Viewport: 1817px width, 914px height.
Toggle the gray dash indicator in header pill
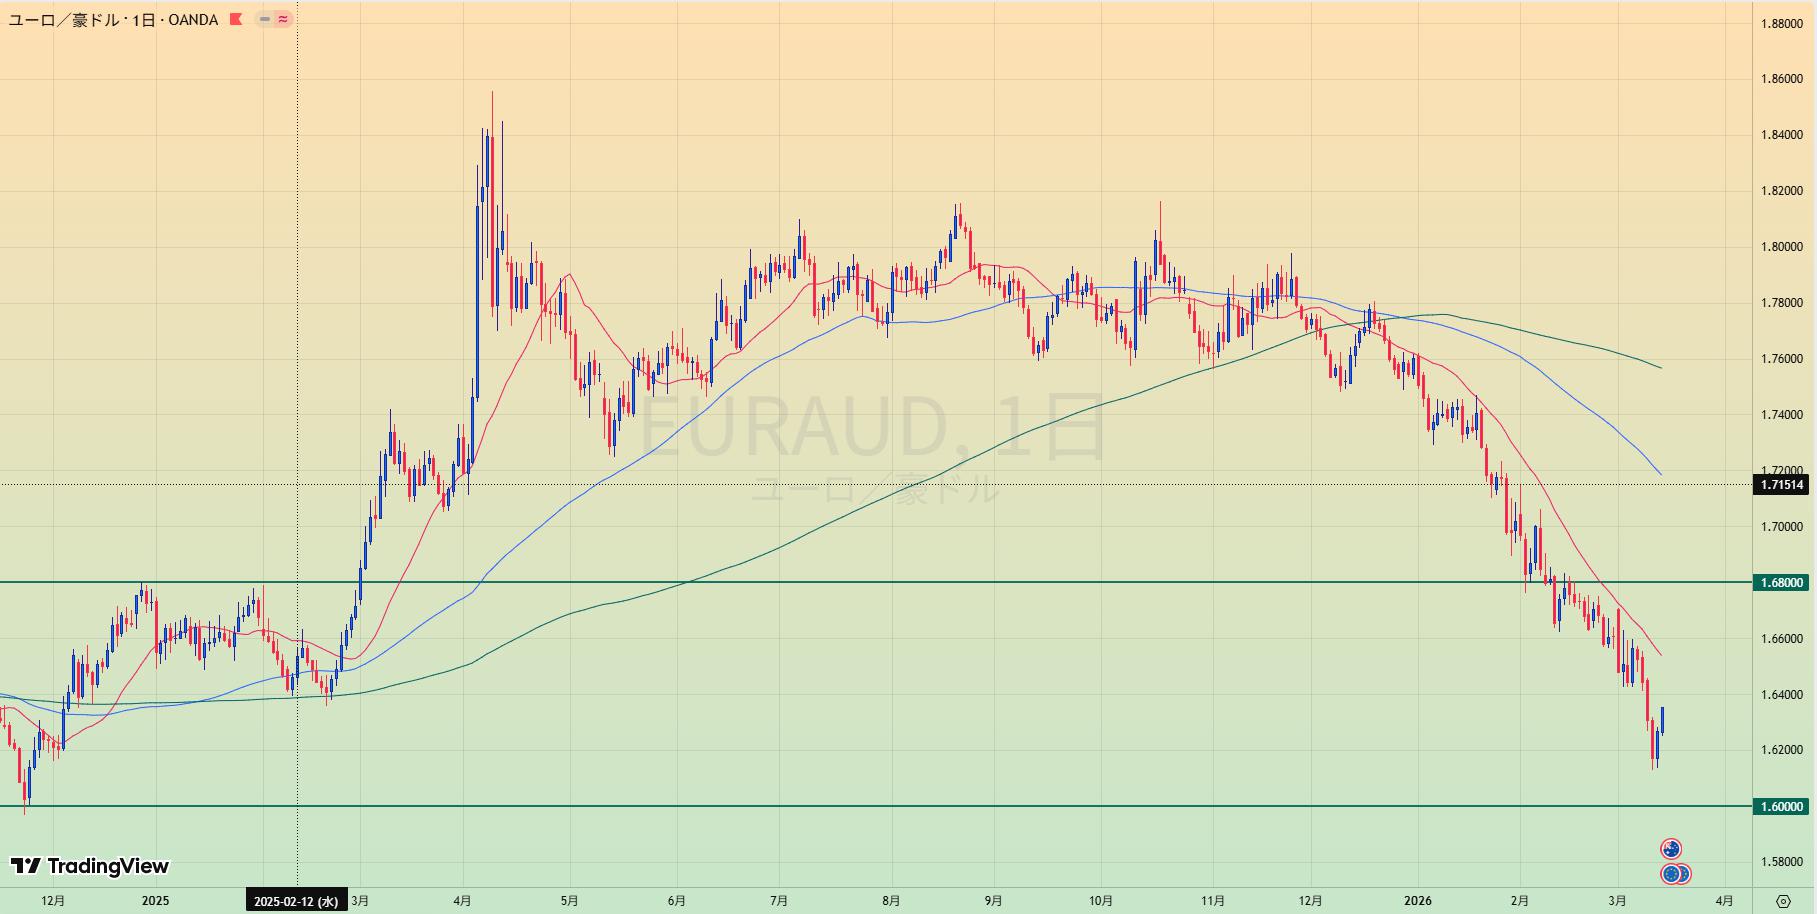point(264,19)
